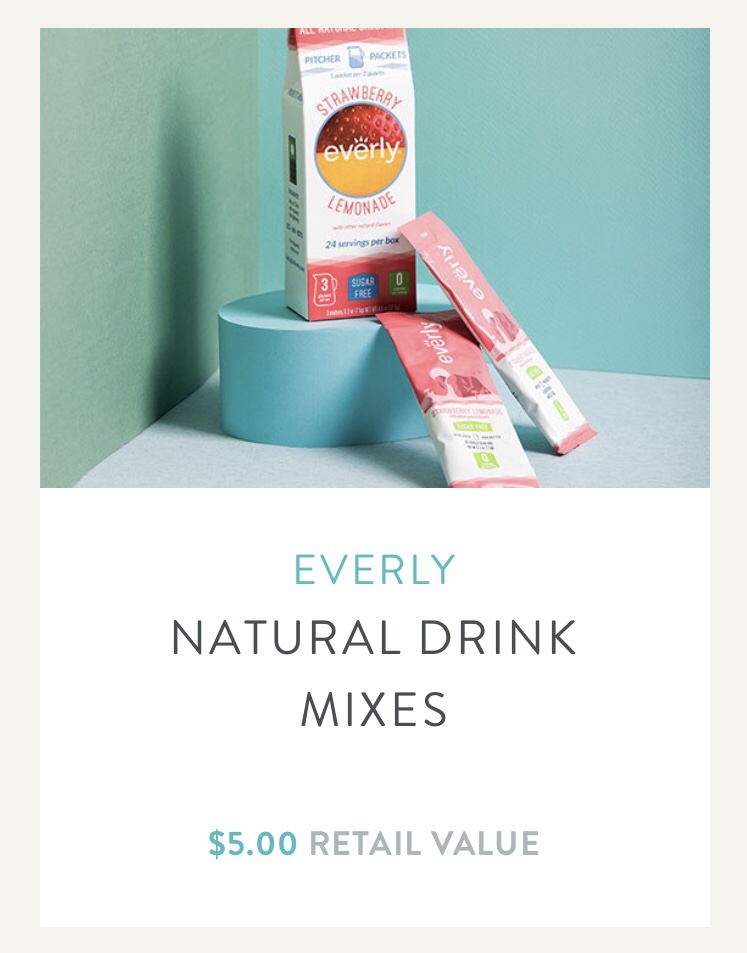Click the Strawberry Lemonade box product image

[349, 173]
